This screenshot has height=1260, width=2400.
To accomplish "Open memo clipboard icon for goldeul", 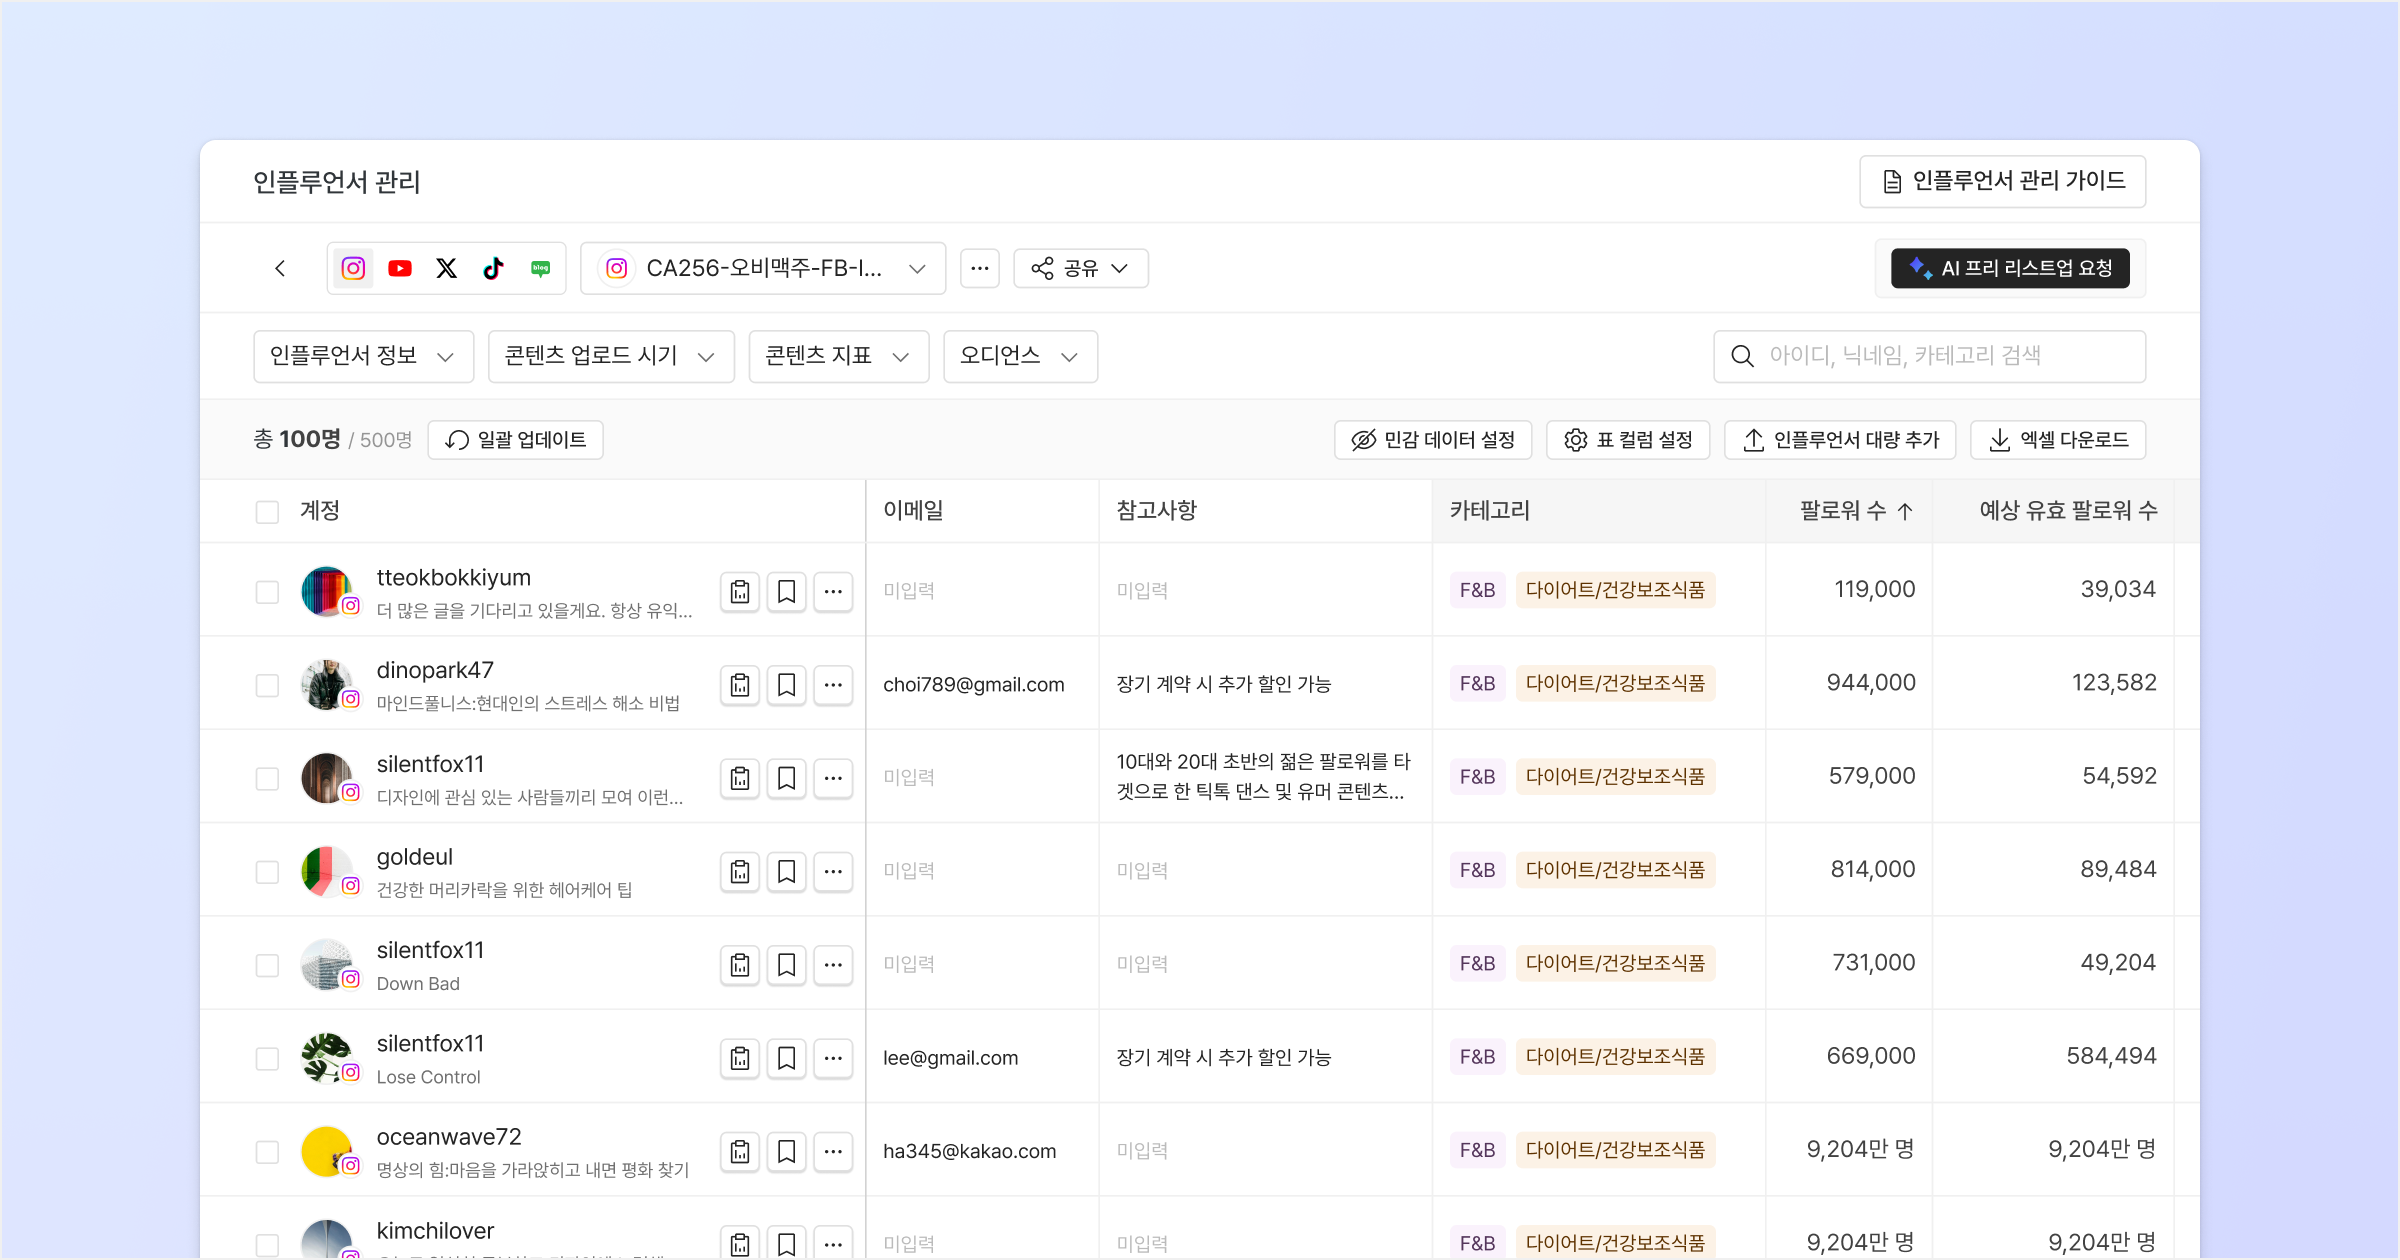I will click(740, 872).
